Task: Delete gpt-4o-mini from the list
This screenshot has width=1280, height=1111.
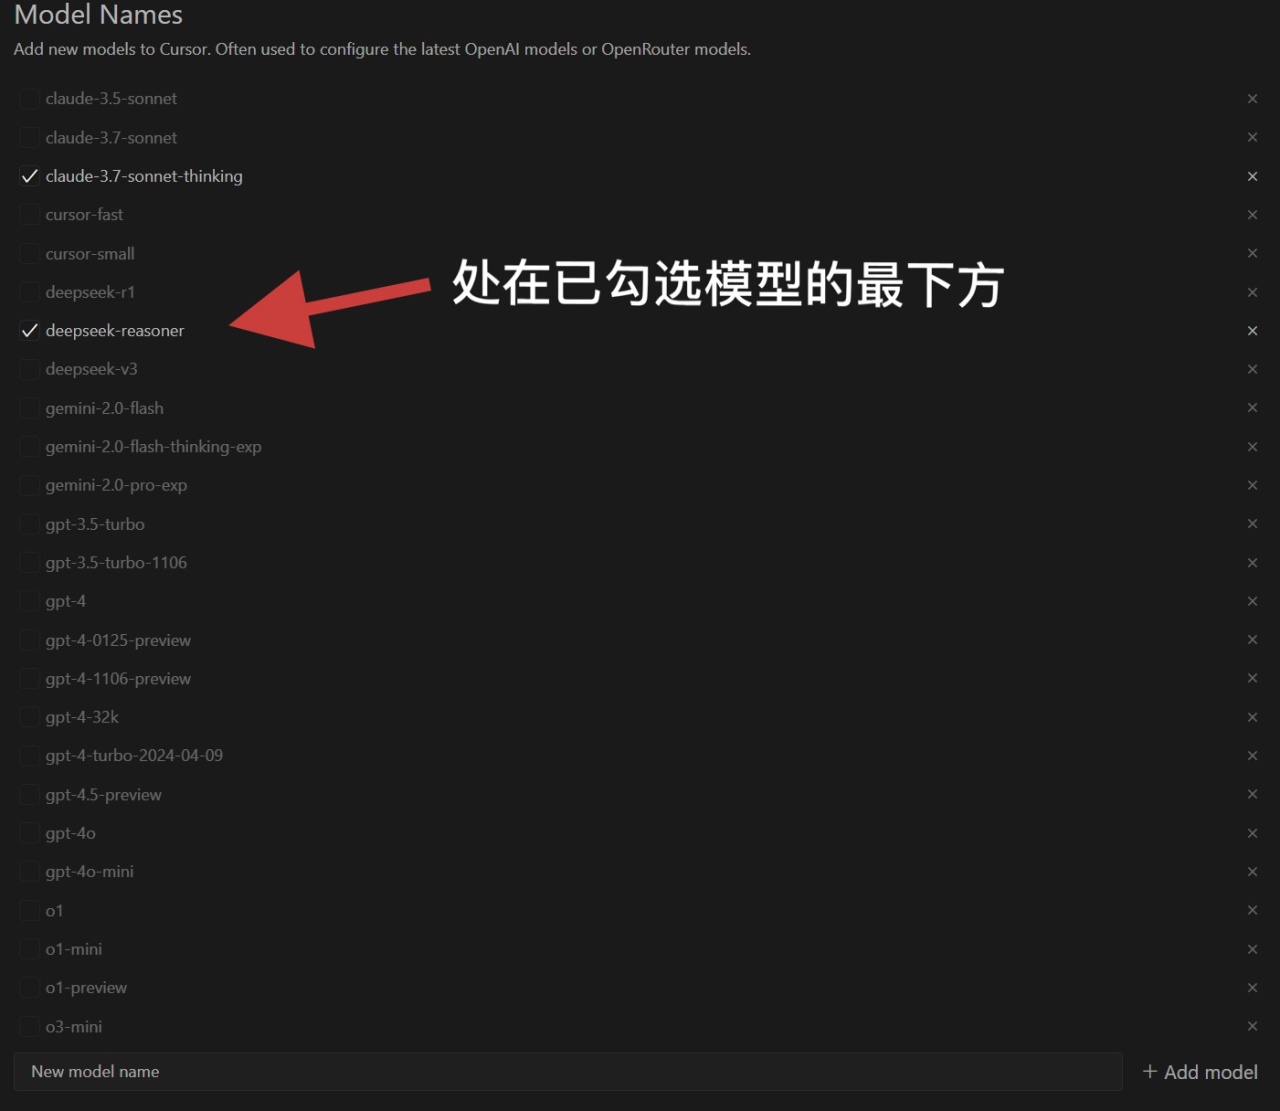Action: pyautogui.click(x=1252, y=872)
